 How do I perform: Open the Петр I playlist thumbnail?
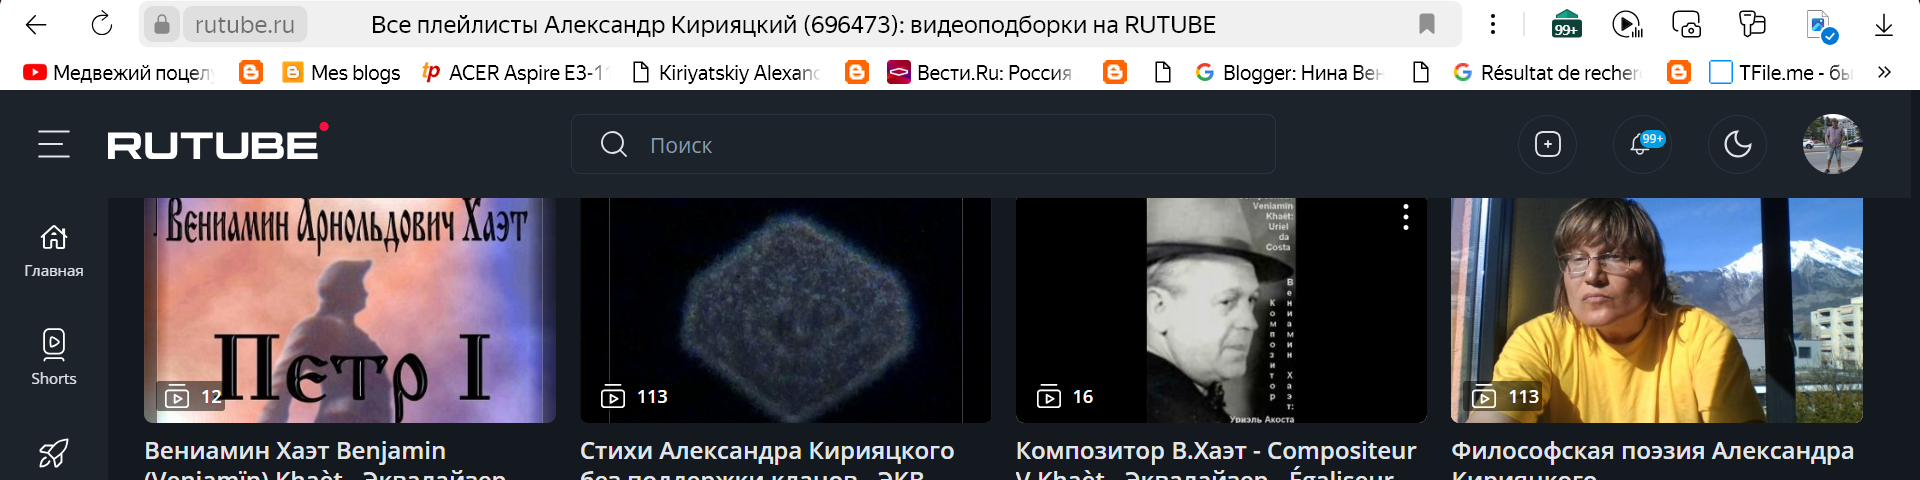coord(350,310)
